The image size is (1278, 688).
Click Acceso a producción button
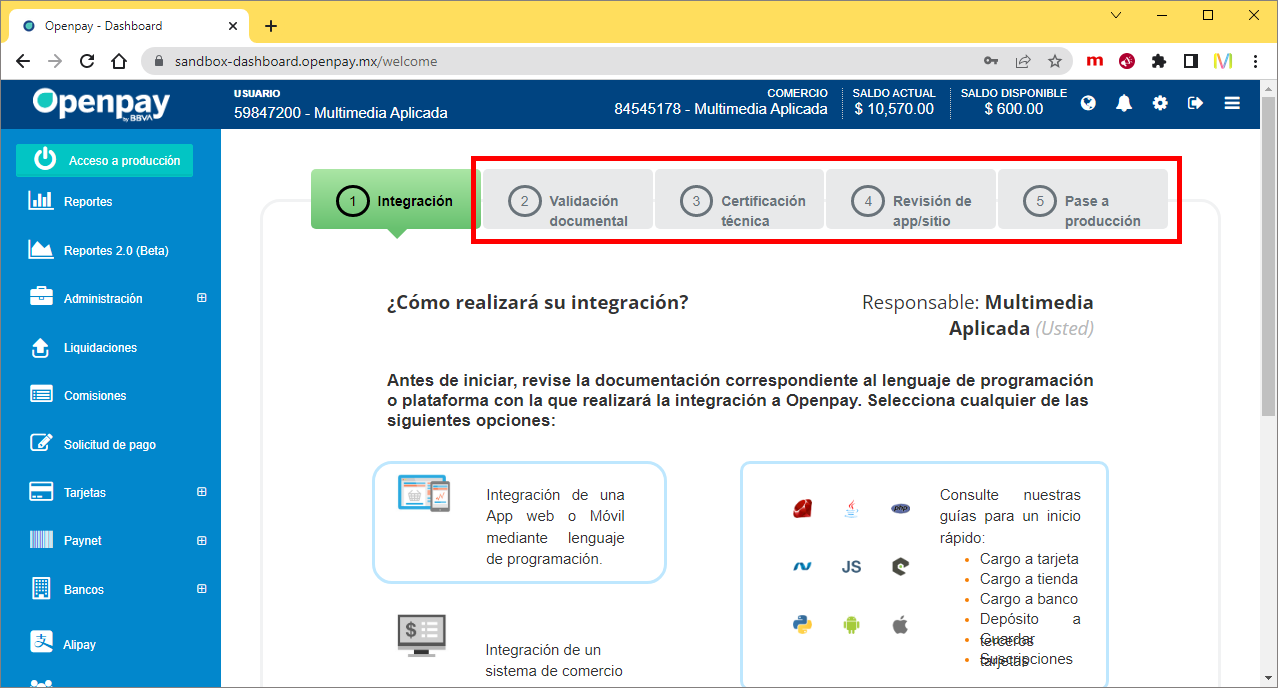pyautogui.click(x=104, y=160)
